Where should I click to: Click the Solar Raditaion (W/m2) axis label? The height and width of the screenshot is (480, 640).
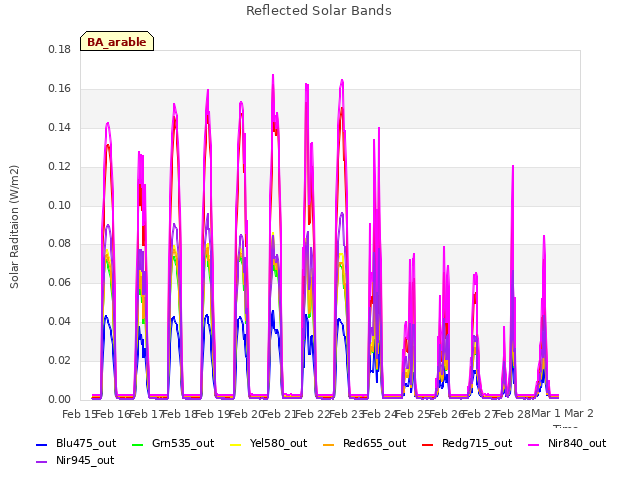click(x=14, y=227)
